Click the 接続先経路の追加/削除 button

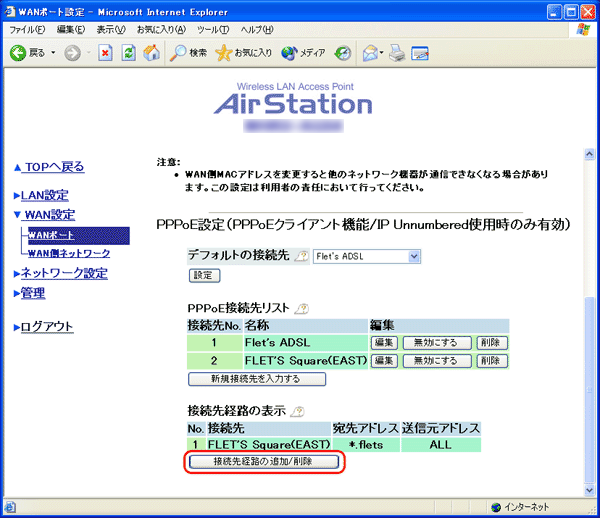pos(264,462)
